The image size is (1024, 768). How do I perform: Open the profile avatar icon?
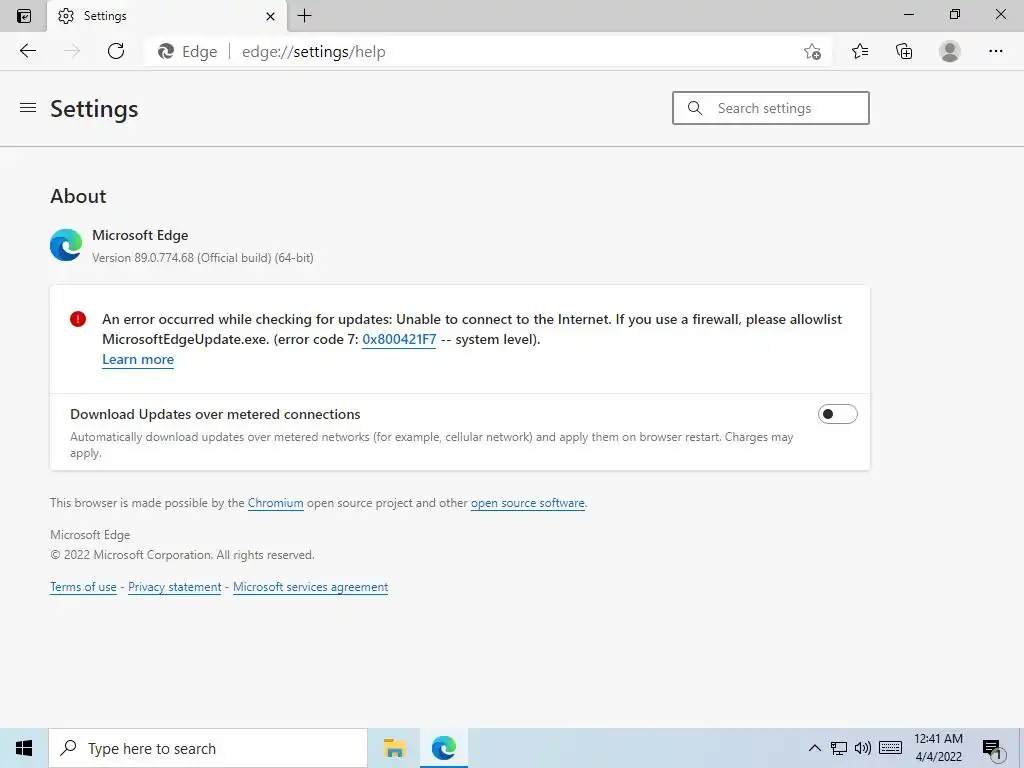pos(950,51)
